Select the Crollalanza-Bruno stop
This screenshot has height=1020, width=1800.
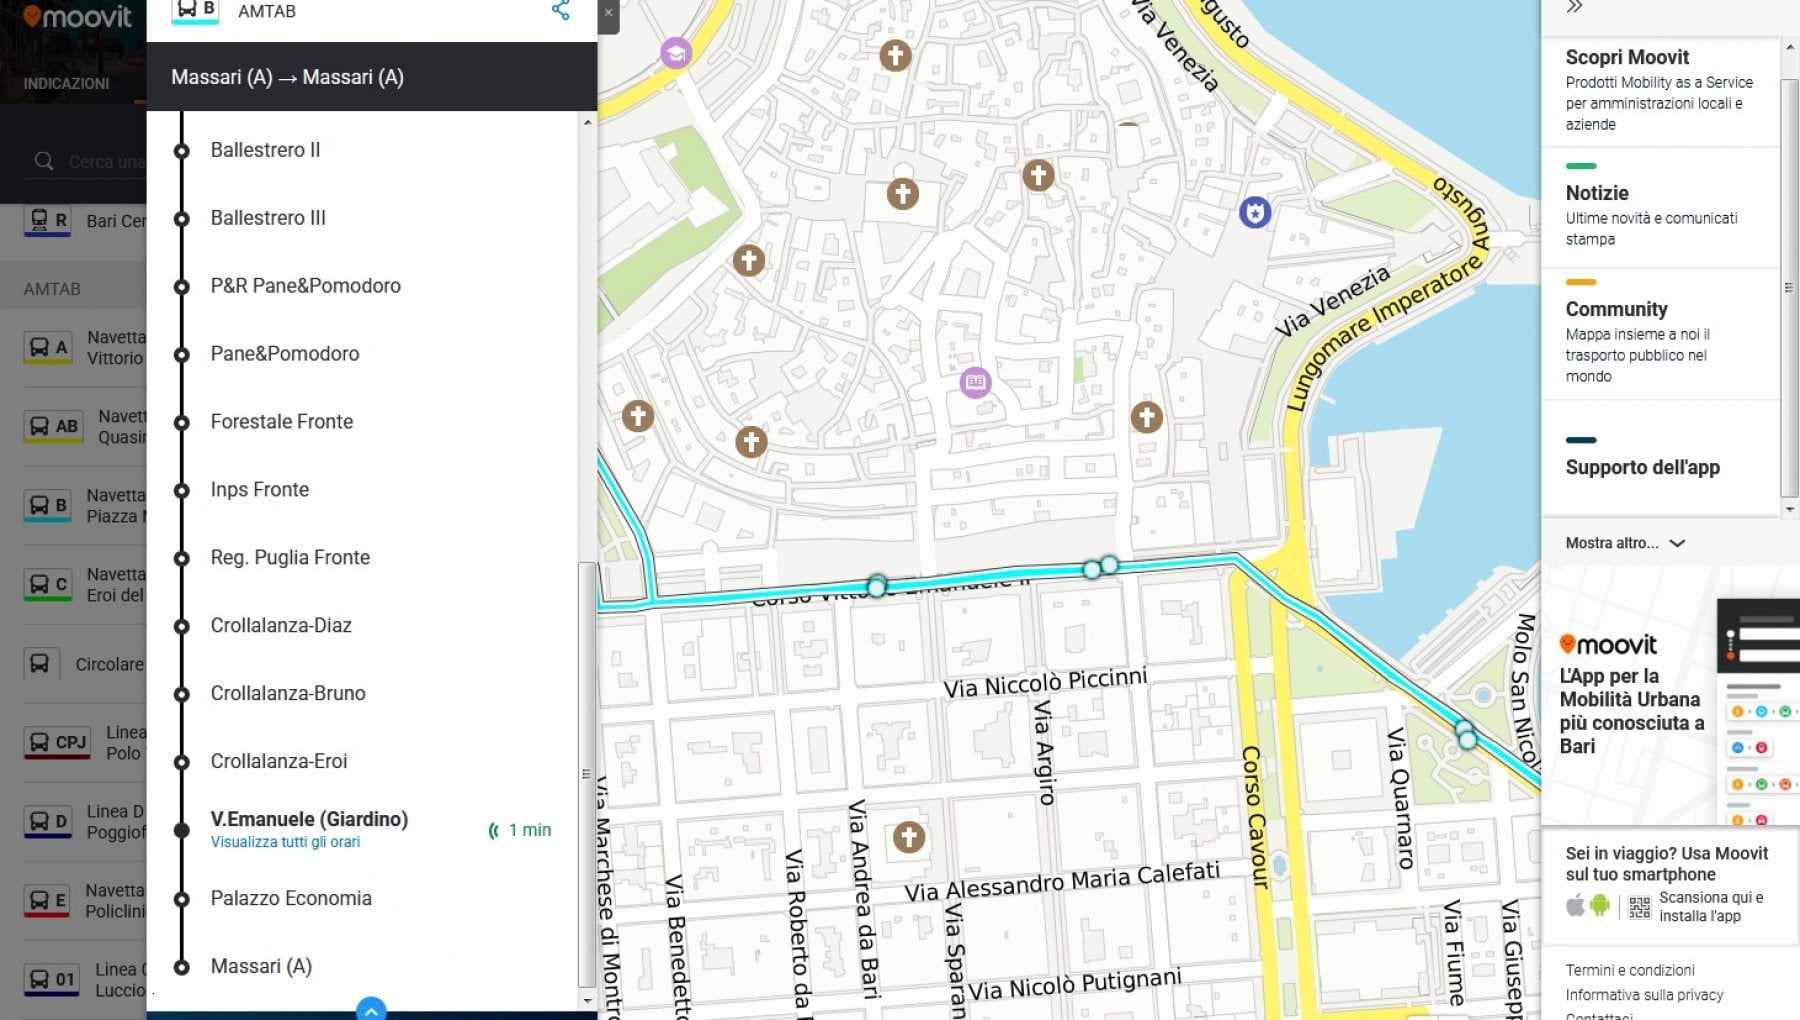click(x=288, y=694)
